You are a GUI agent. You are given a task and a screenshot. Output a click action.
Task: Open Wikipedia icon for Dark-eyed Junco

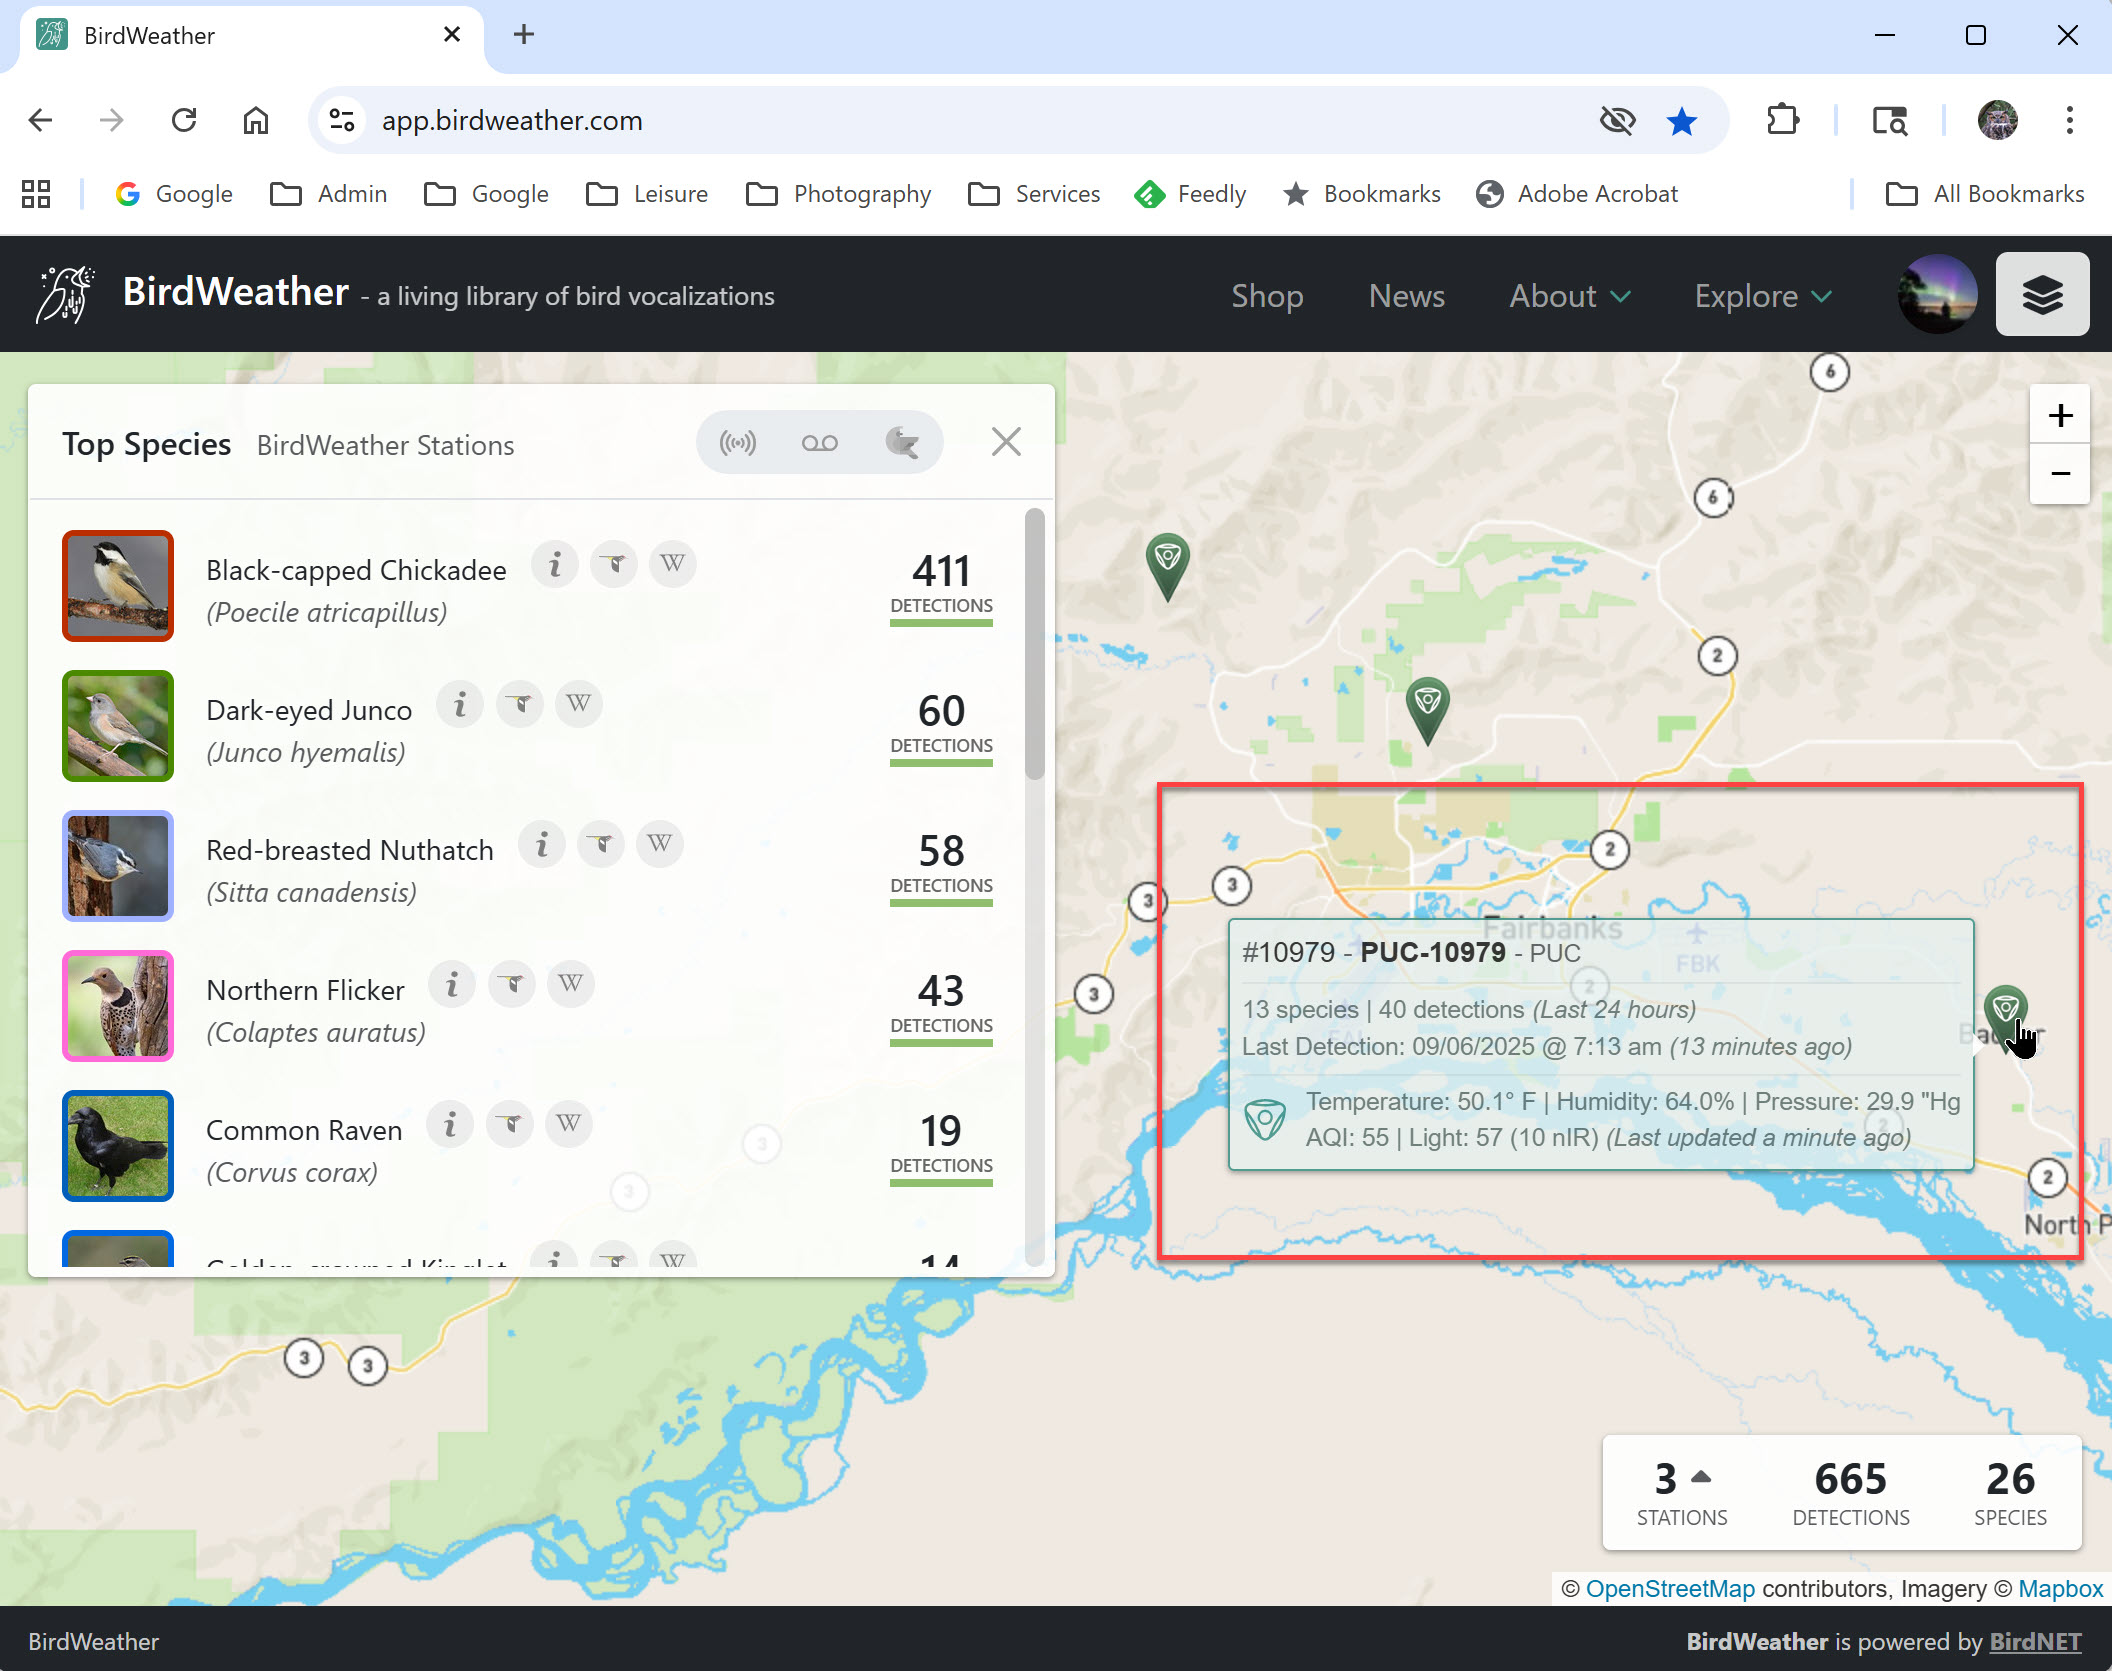point(578,704)
